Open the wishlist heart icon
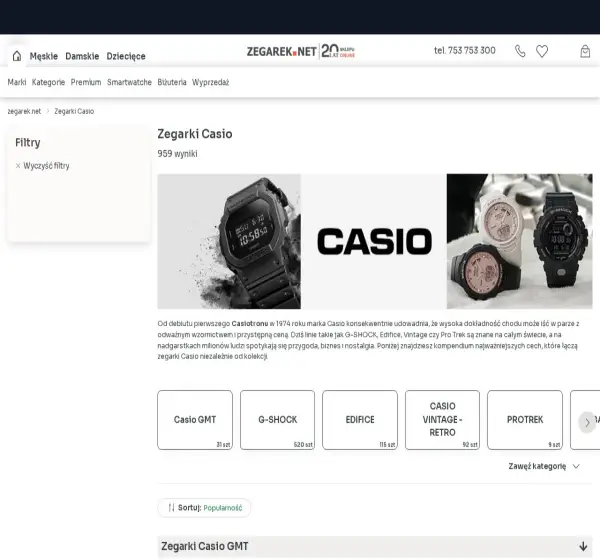 coord(542,51)
